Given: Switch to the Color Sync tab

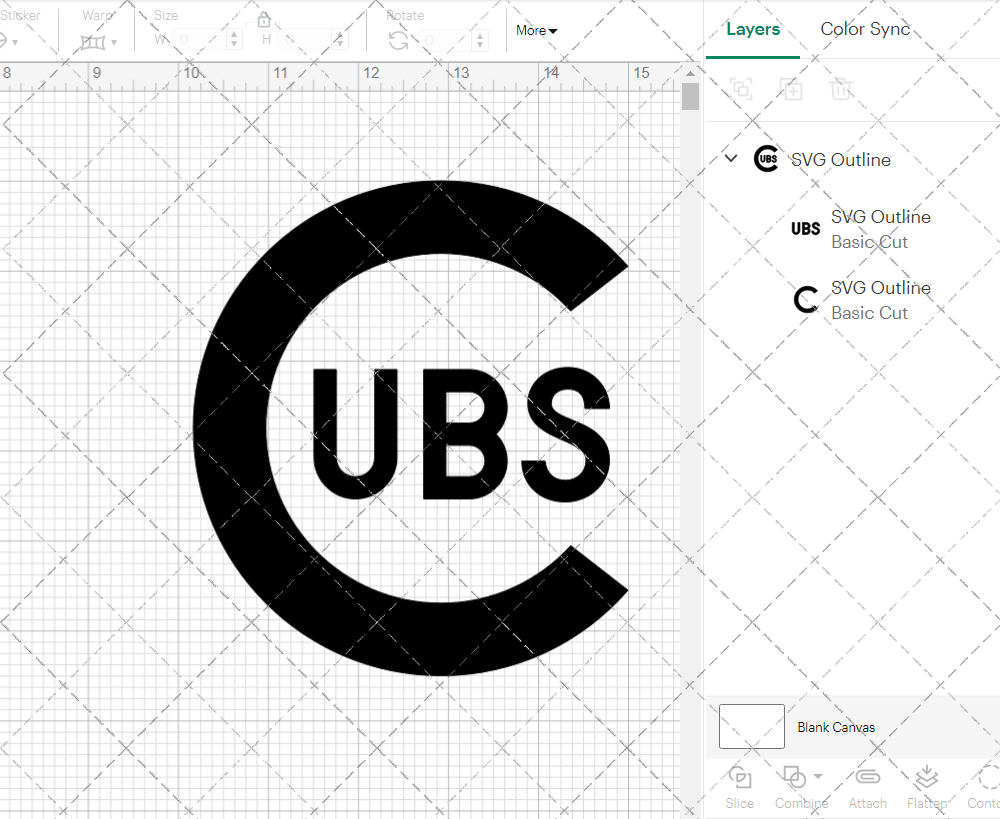Looking at the screenshot, I should tap(865, 29).
